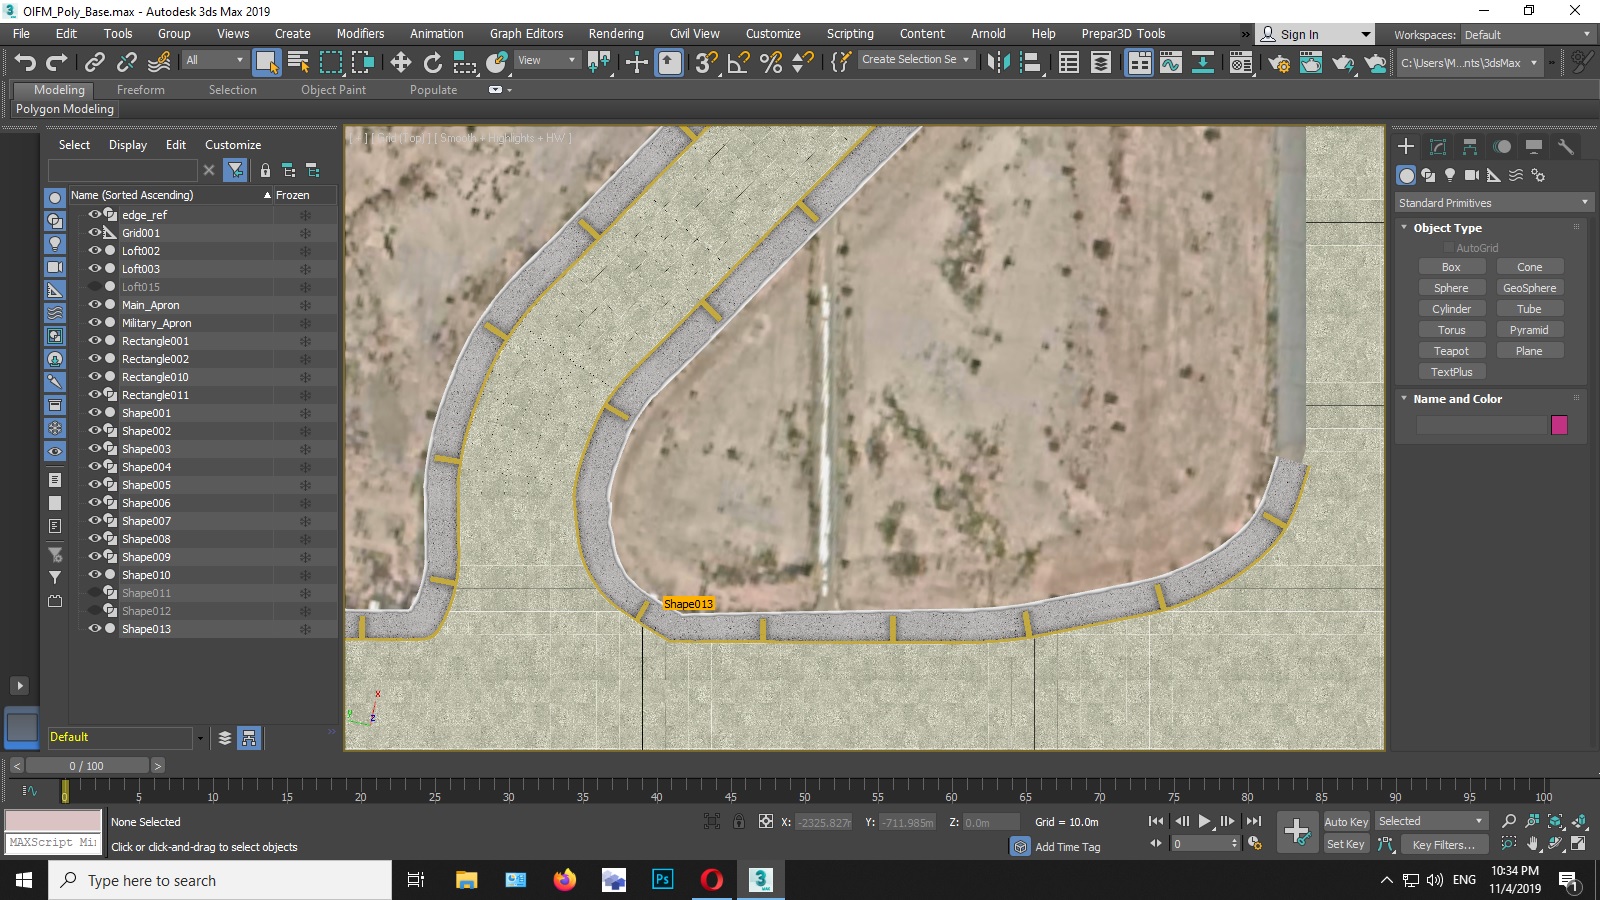Open the Default layer dropdown arrow
The height and width of the screenshot is (900, 1600).
point(200,738)
